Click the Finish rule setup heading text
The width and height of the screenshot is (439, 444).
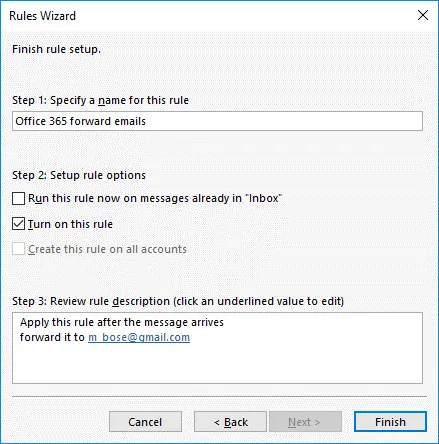pos(56,49)
